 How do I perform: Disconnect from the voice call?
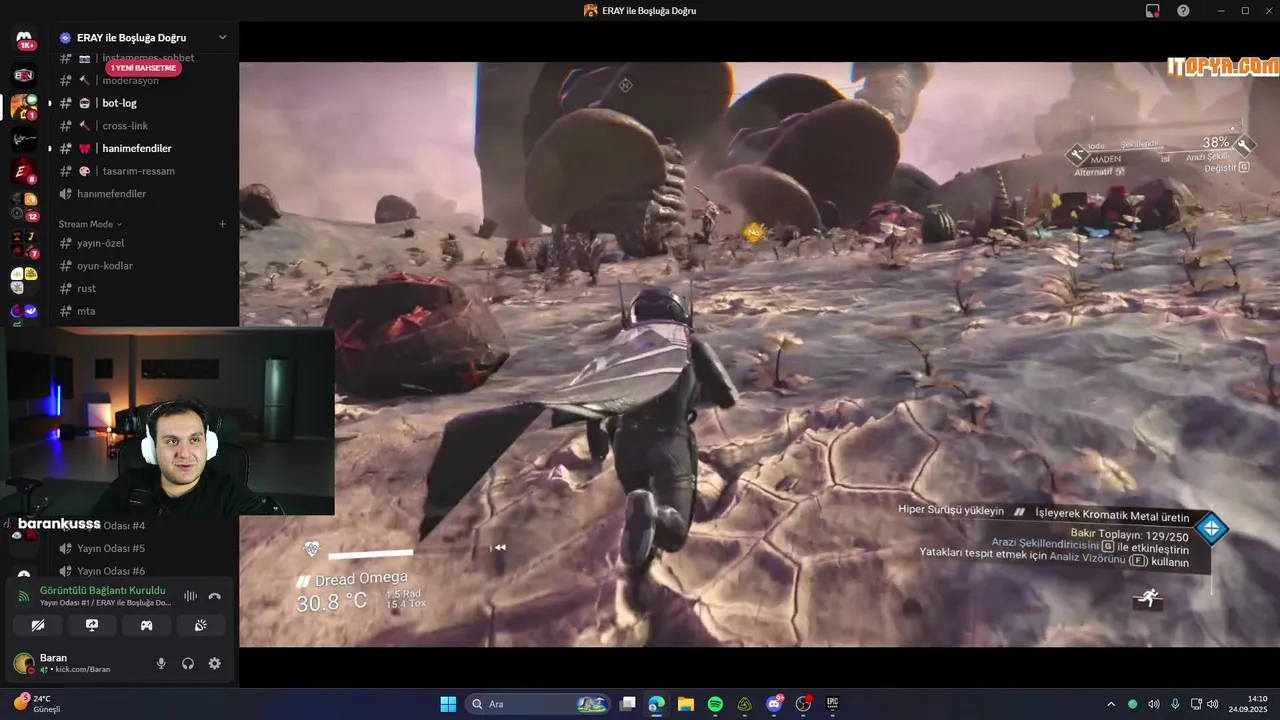[214, 596]
